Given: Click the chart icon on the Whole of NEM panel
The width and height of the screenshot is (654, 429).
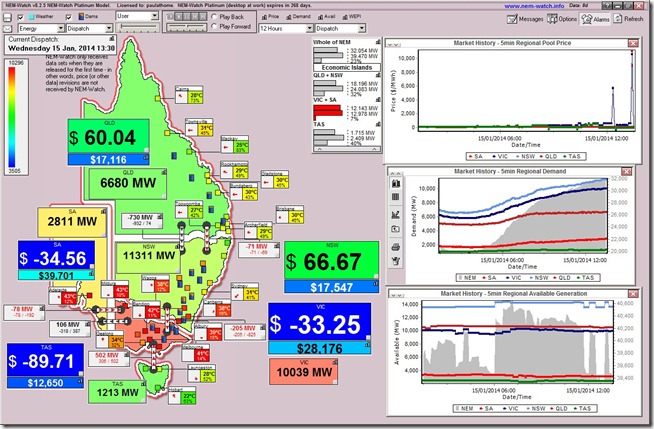Looking at the screenshot, I should pyautogui.click(x=378, y=42).
